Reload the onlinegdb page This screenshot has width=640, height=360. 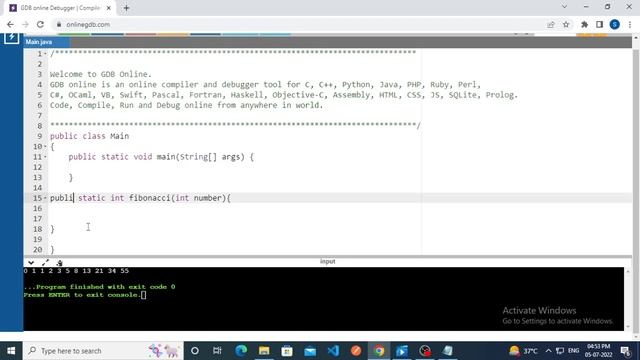pyautogui.click(x=40, y=24)
